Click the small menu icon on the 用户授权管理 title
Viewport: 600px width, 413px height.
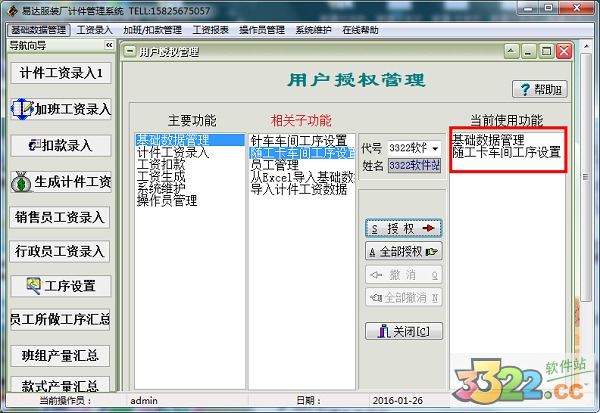tap(130, 51)
